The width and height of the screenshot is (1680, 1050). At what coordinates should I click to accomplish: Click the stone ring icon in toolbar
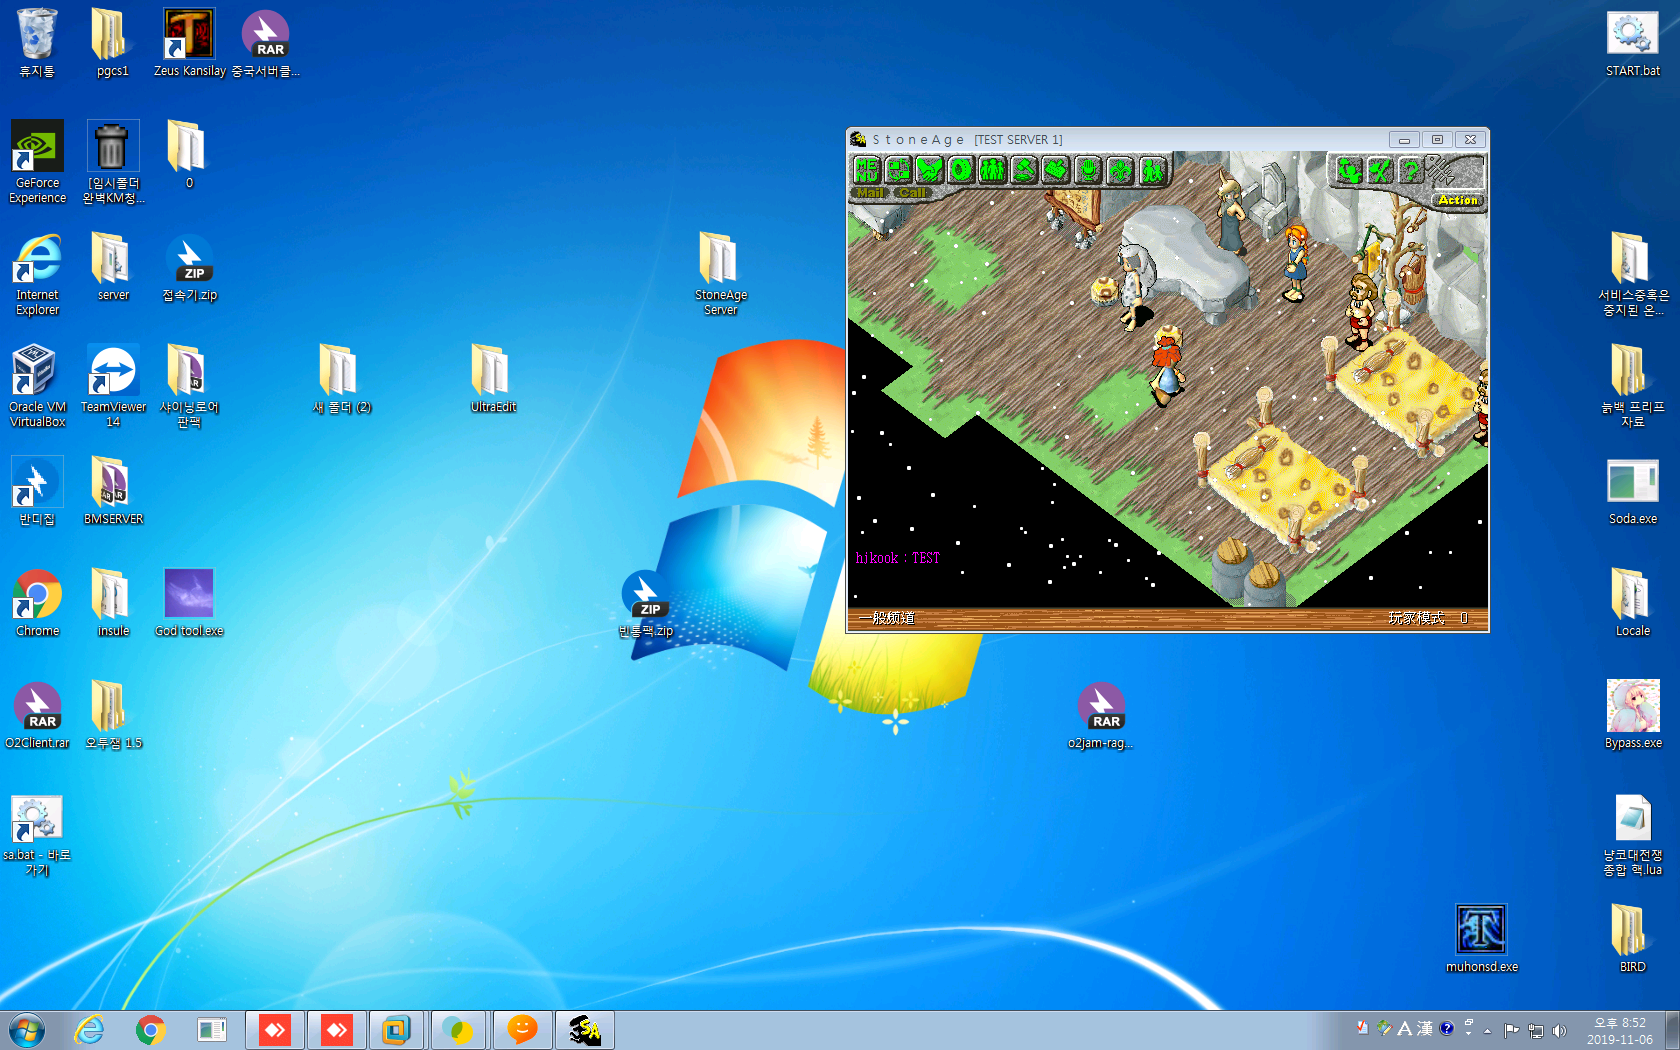coord(960,170)
